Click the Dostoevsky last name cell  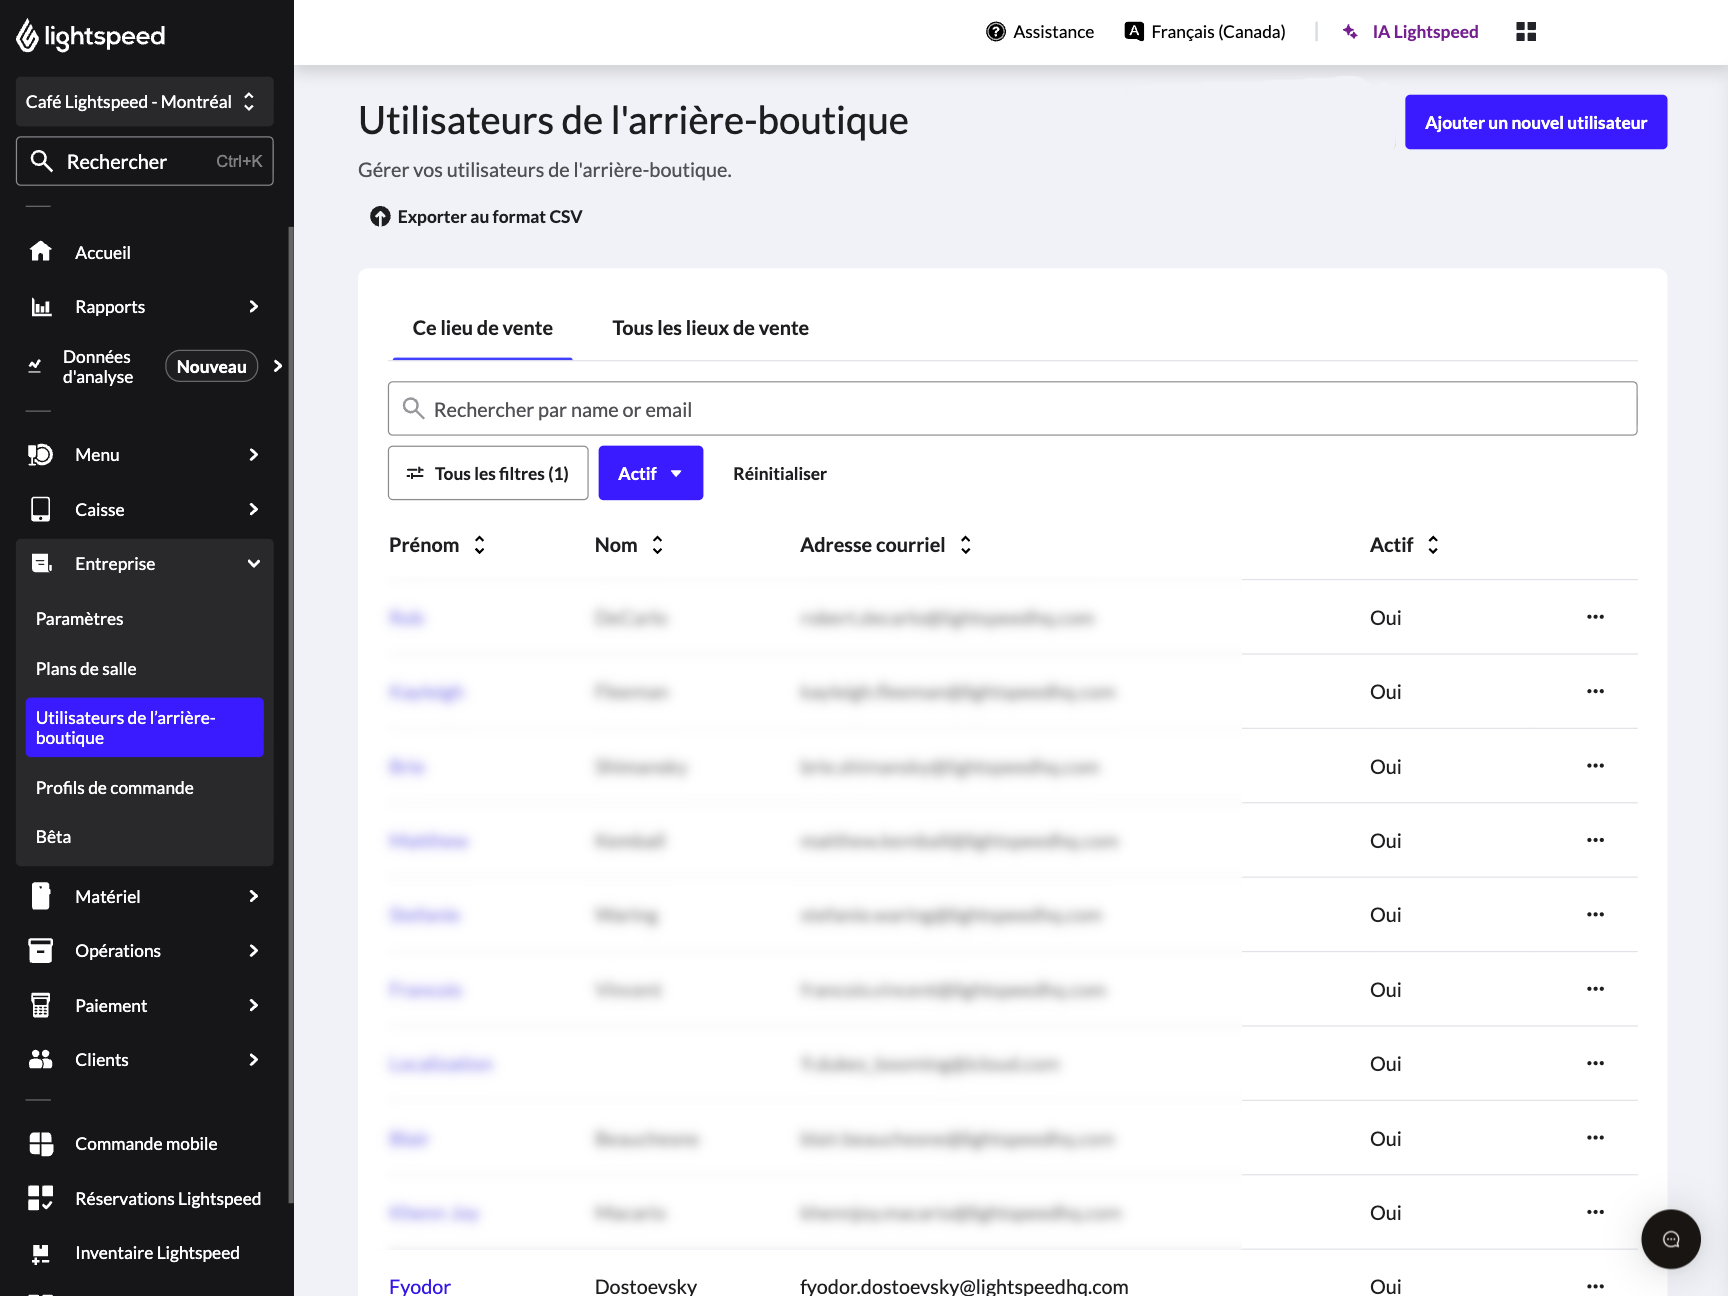click(646, 1286)
